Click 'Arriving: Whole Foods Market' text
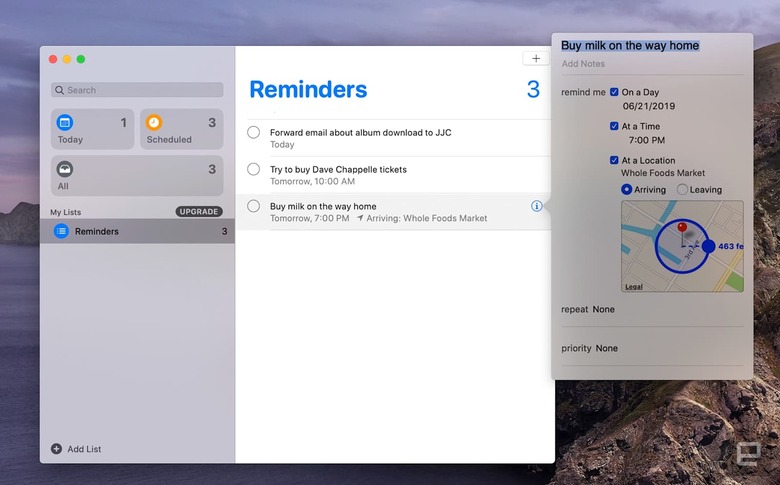Viewport: 780px width, 485px height. click(427, 218)
